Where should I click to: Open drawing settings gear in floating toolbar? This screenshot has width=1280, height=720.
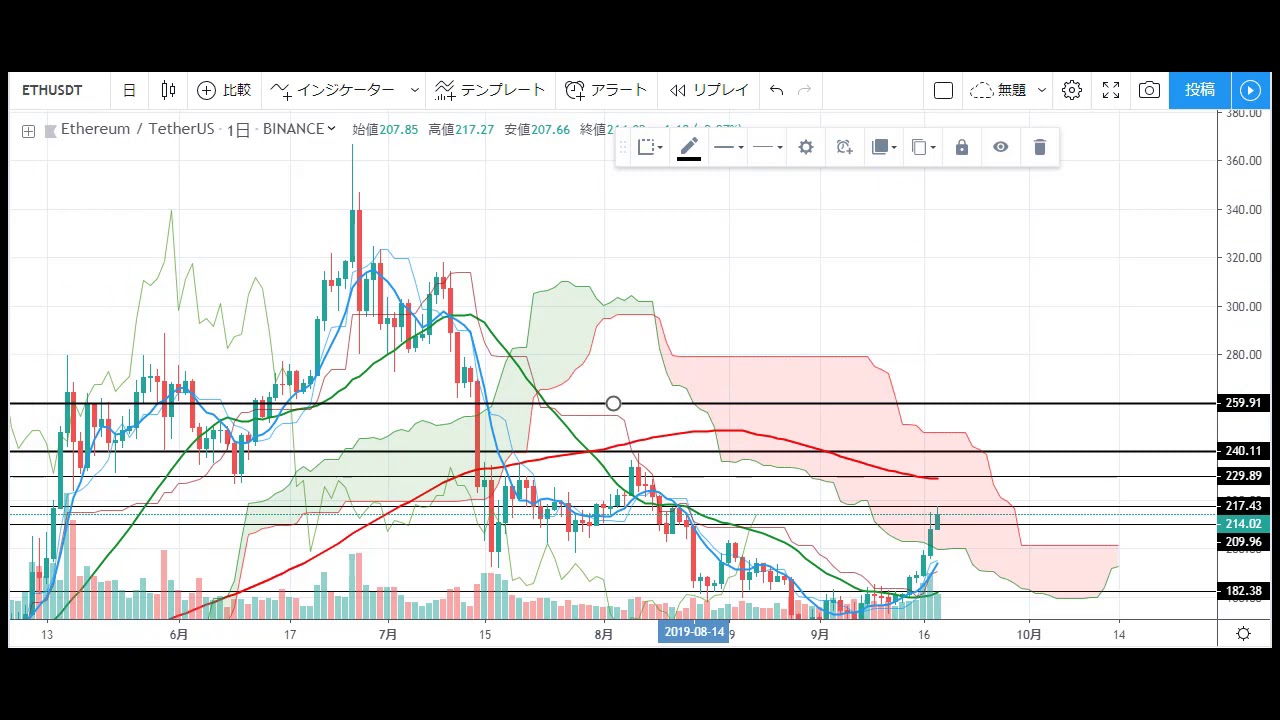[806, 147]
